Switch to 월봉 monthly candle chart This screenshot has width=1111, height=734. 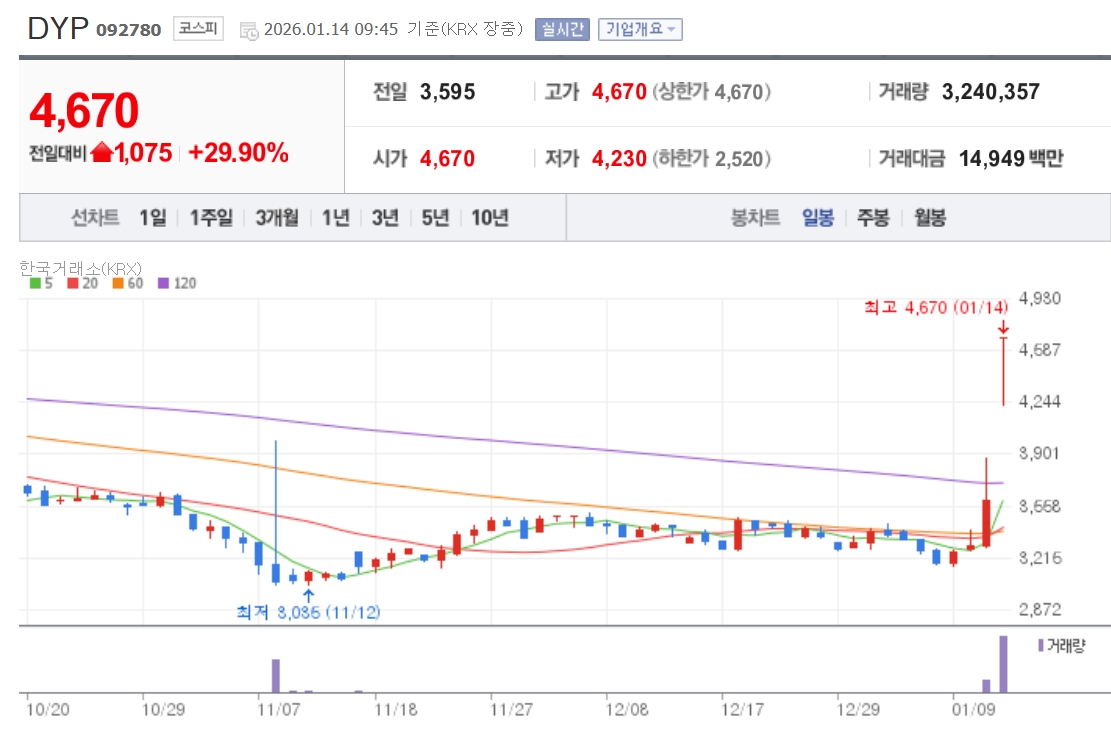click(930, 218)
